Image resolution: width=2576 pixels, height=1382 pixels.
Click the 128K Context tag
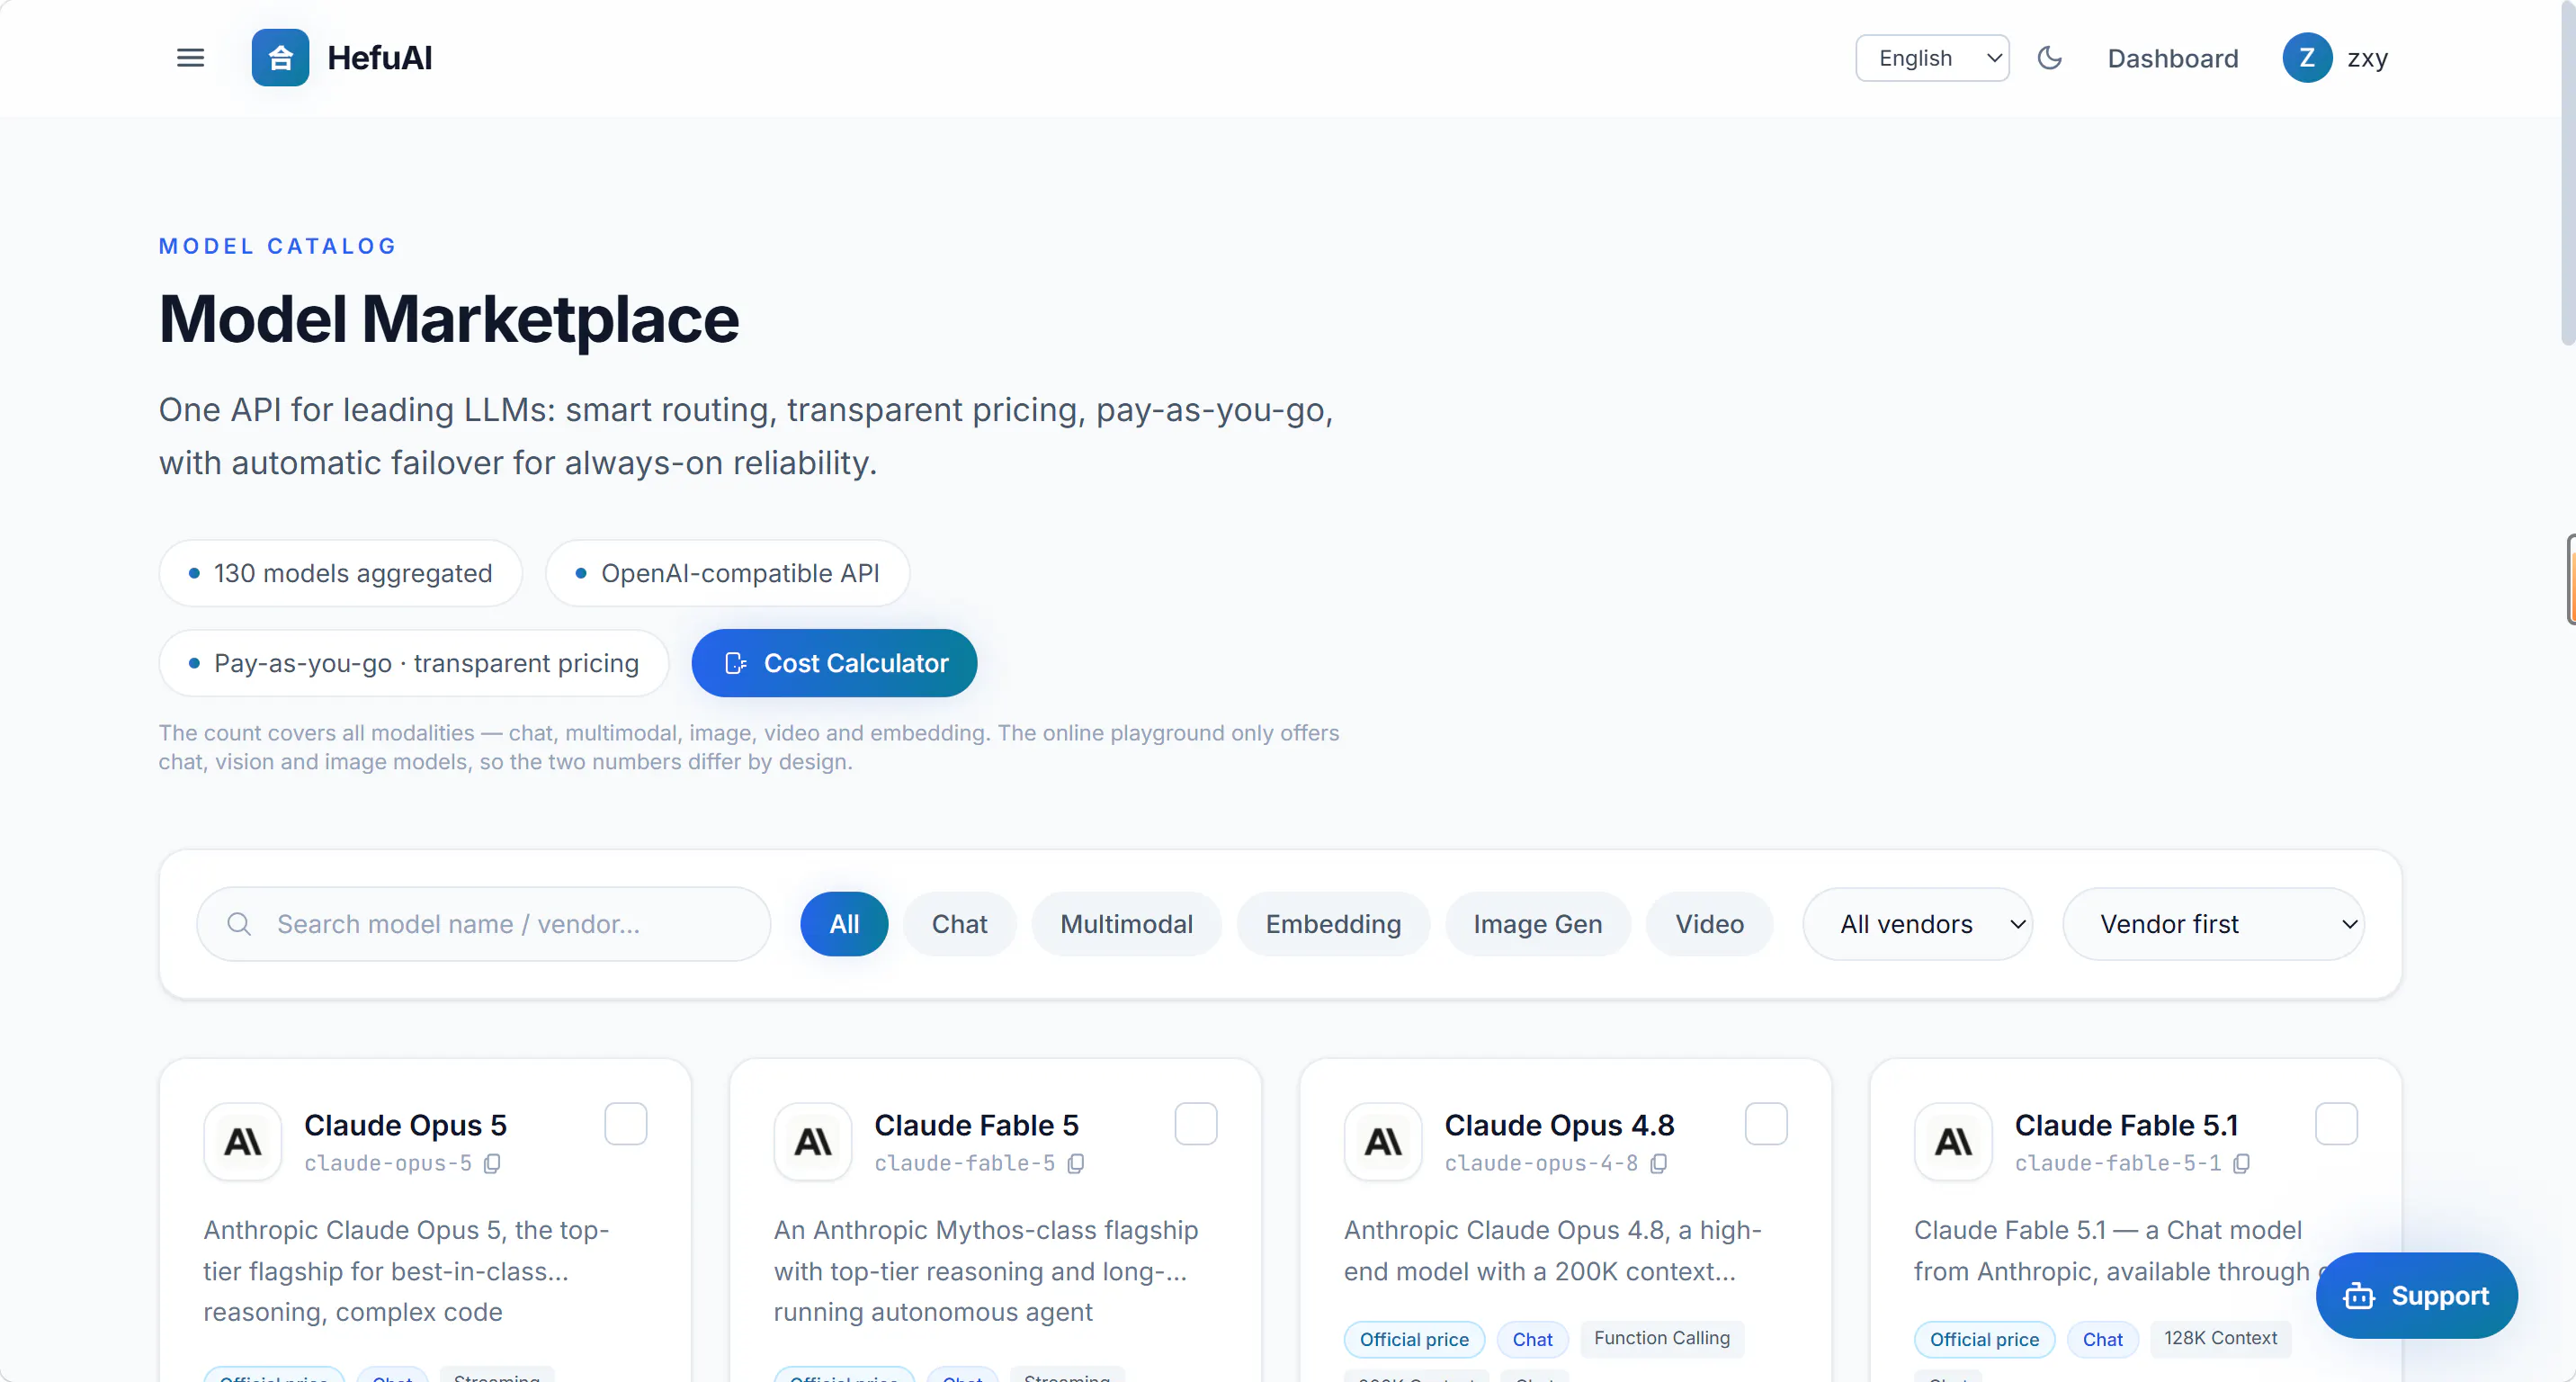(x=2220, y=1338)
